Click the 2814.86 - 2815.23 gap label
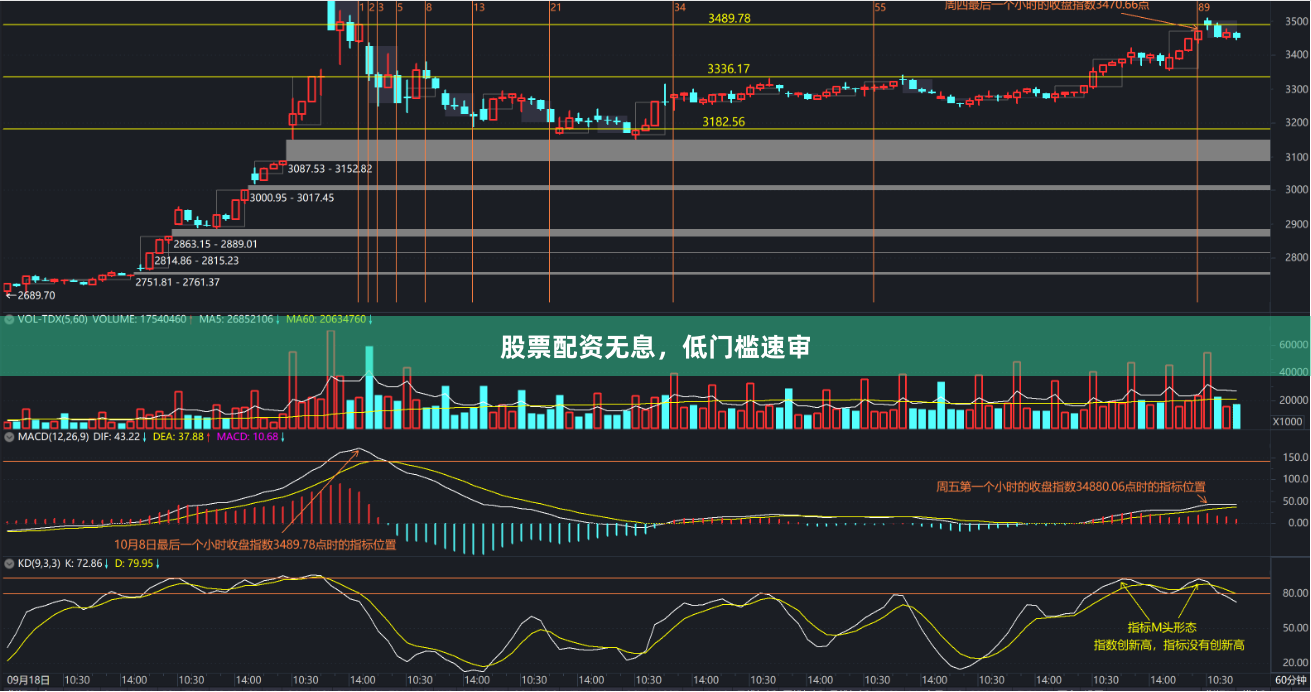The image size is (1311, 692). (x=196, y=260)
